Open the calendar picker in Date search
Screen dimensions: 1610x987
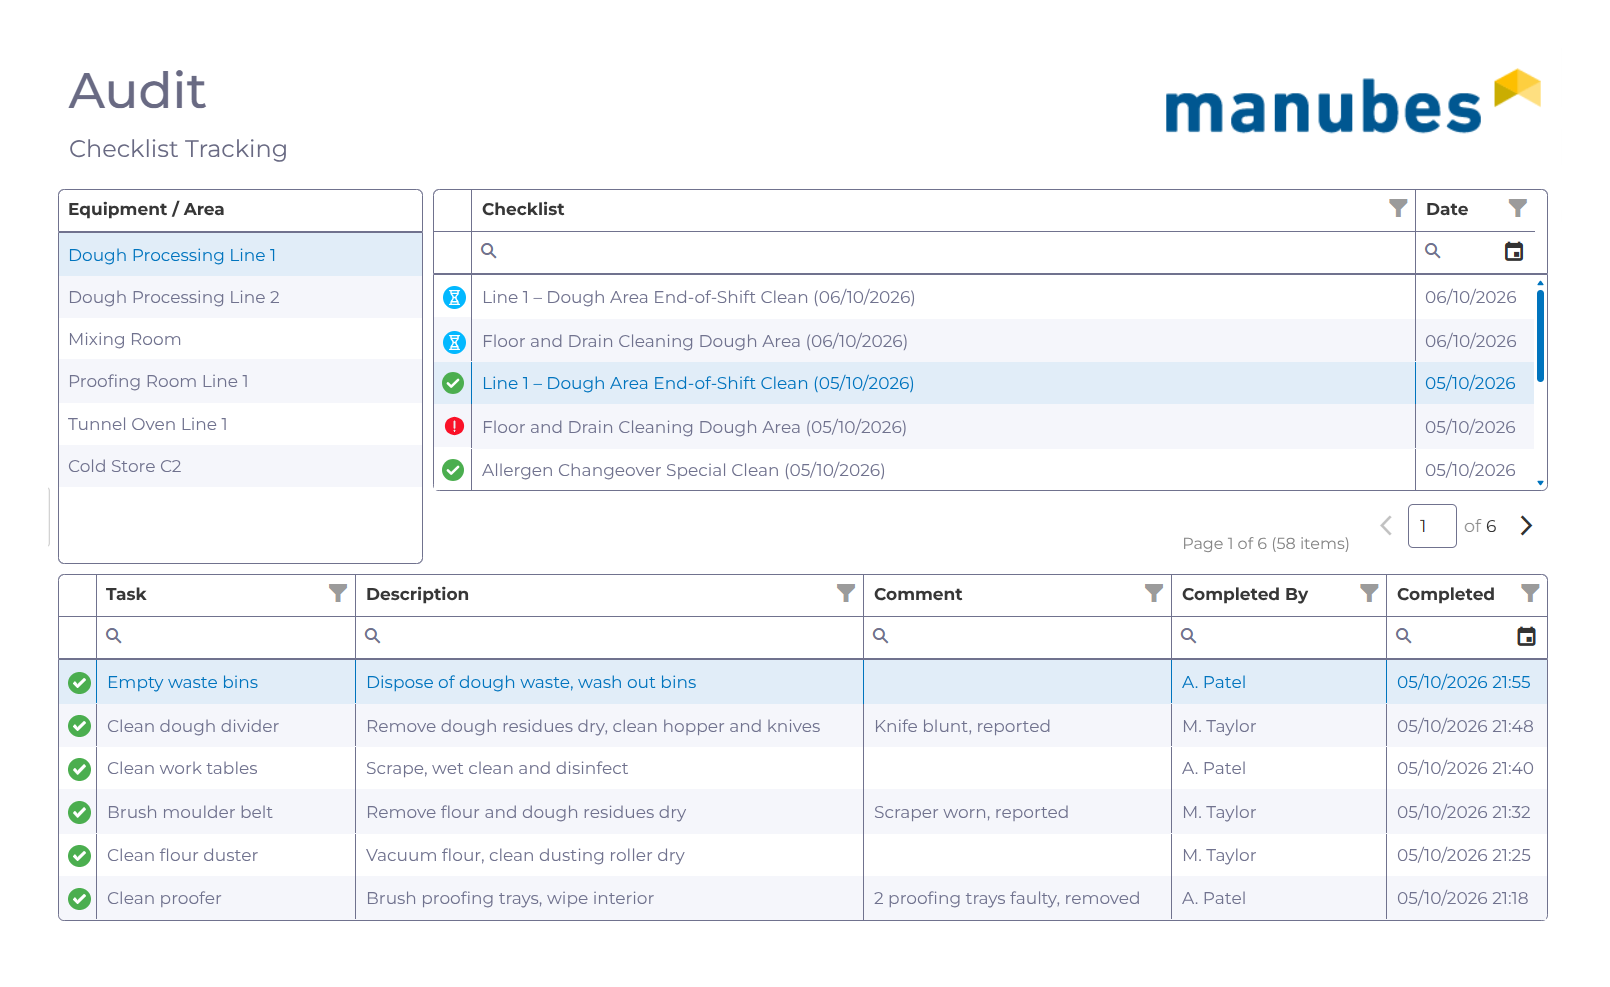1514,251
